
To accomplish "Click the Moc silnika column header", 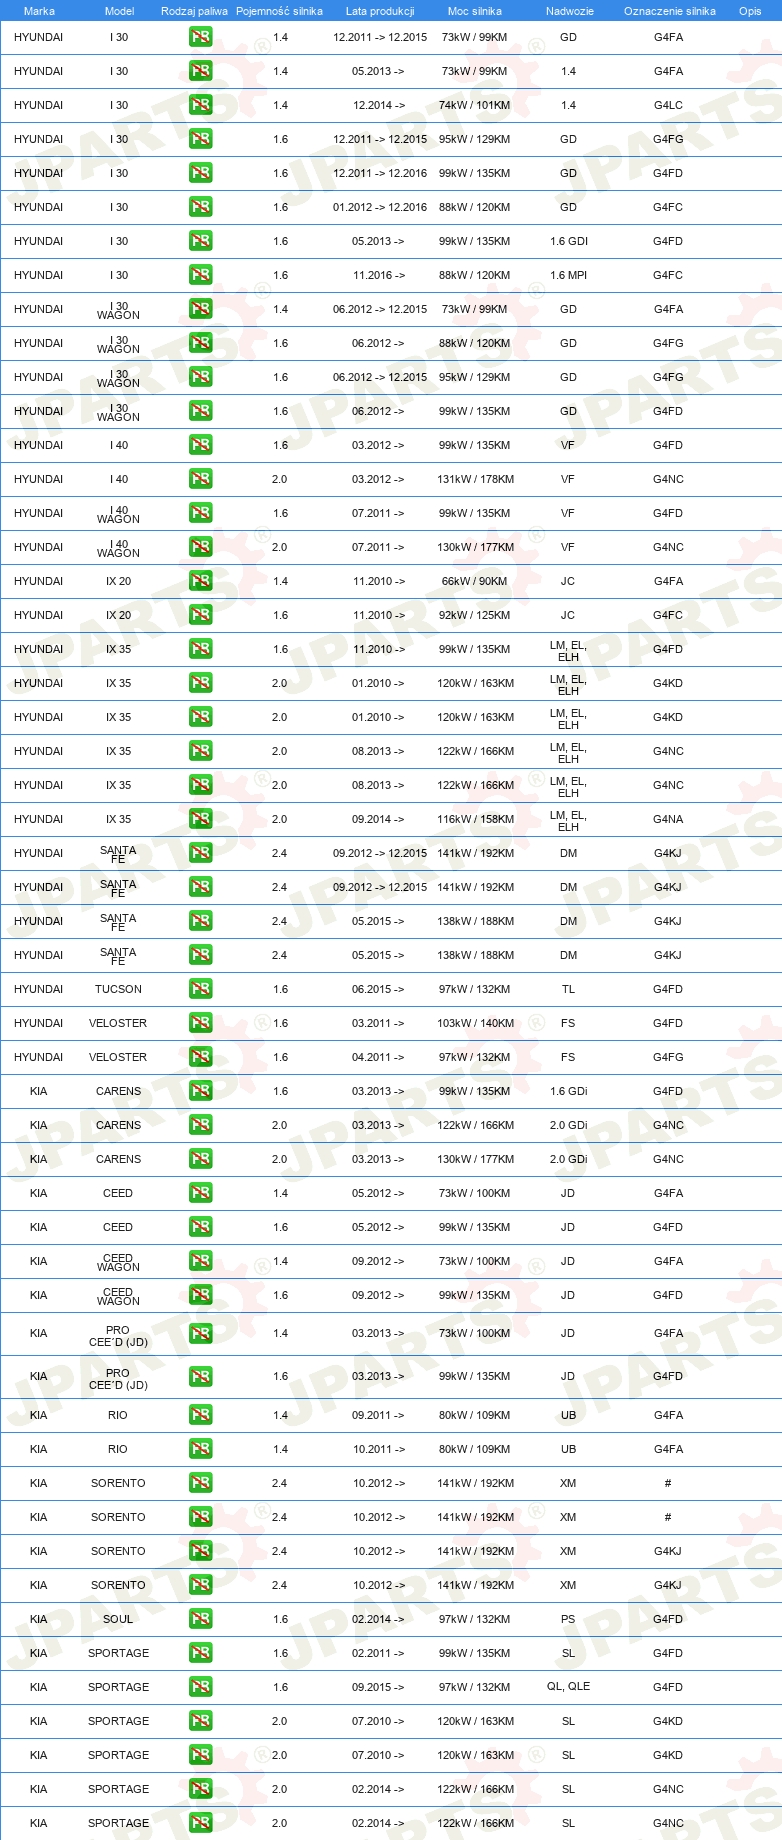I will [x=475, y=11].
